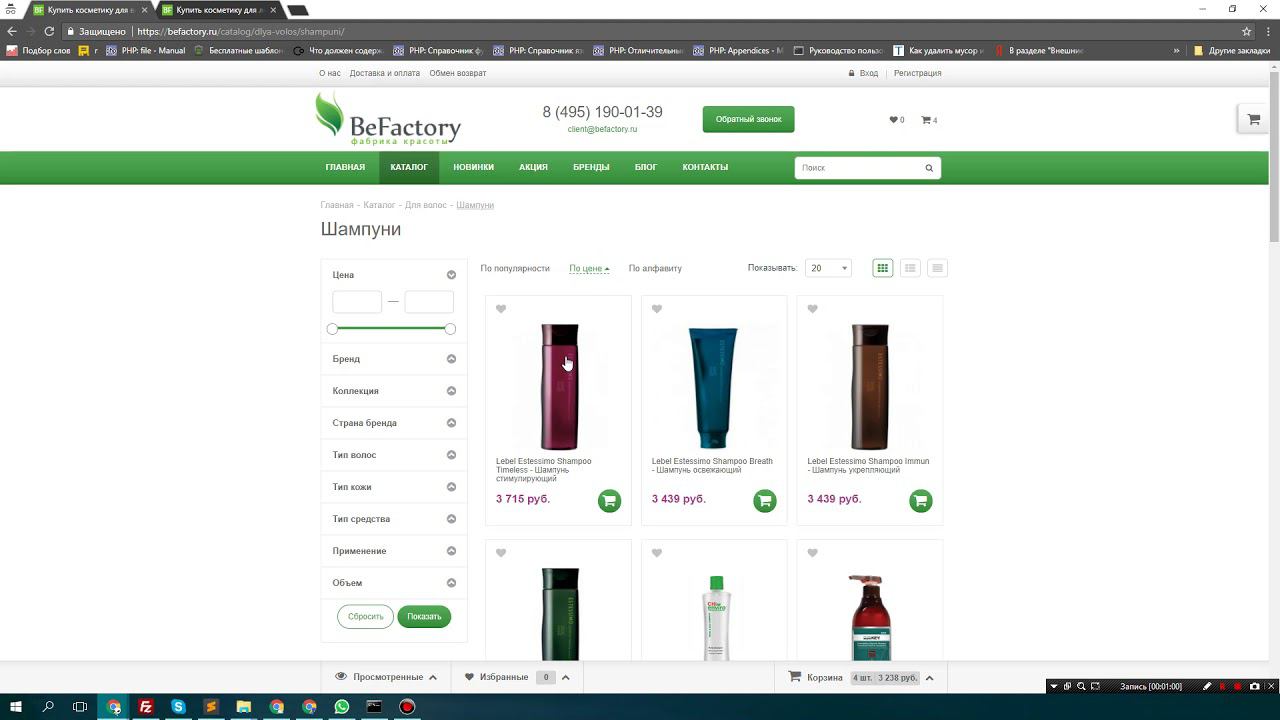This screenshot has height=720, width=1280.
Task: Open КОНТАКТЫ in the nav menu
Action: [x=705, y=168]
